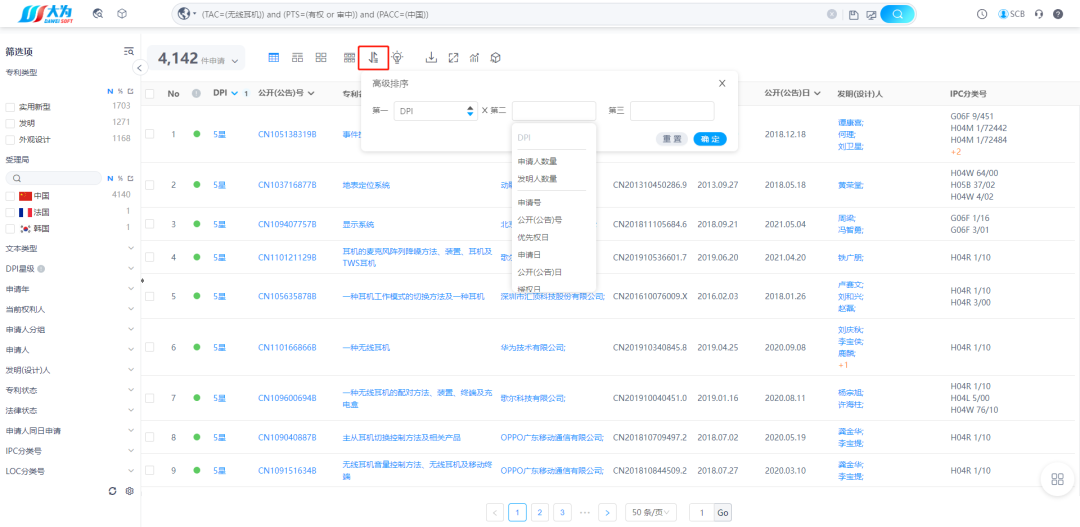Open the first sort field DPI dropdown
The width and height of the screenshot is (1080, 527).
(x=435, y=111)
